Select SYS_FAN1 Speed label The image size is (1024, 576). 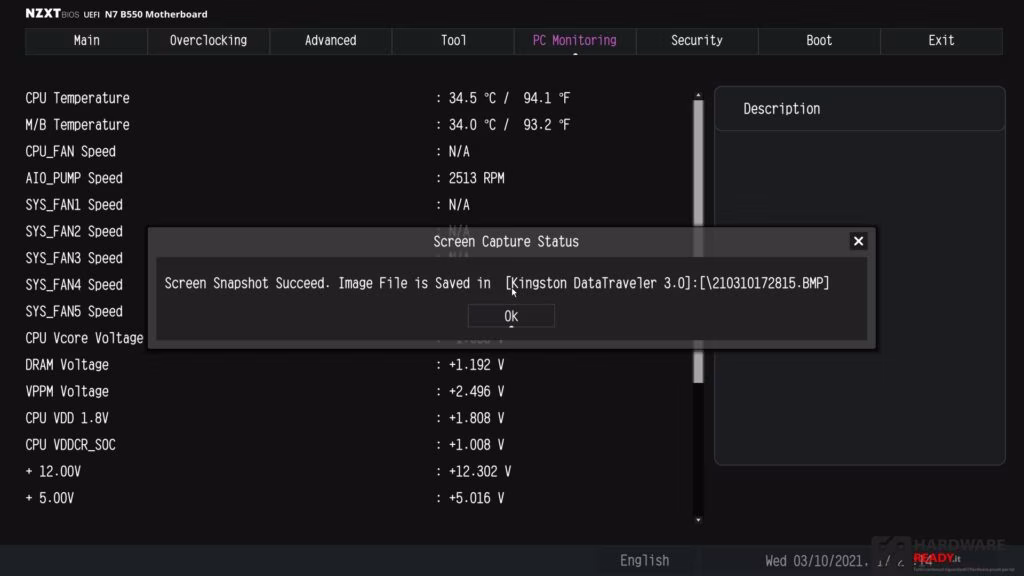click(x=74, y=205)
